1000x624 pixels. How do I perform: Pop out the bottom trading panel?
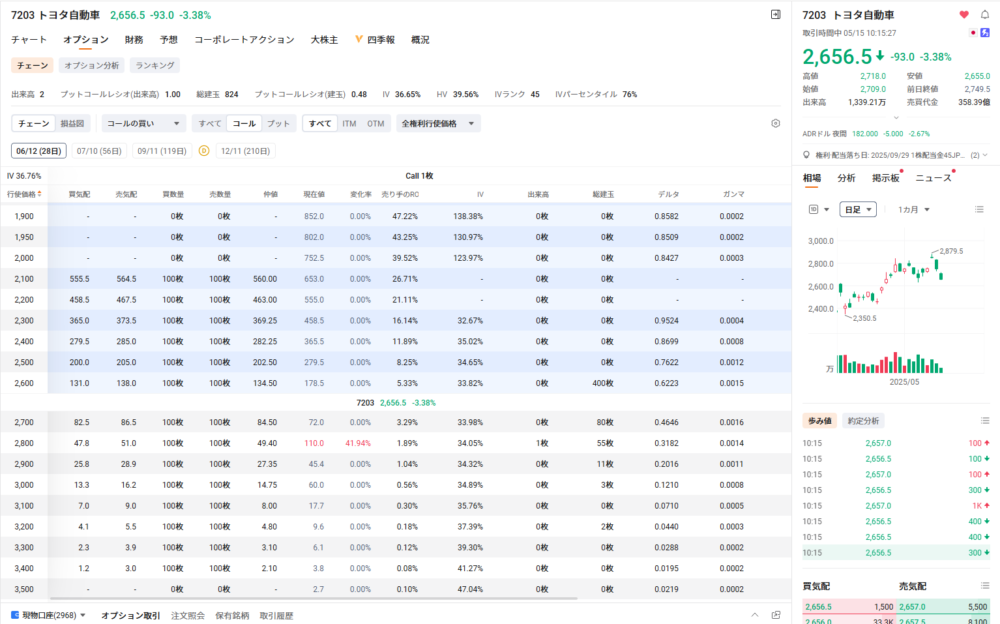tap(776, 615)
